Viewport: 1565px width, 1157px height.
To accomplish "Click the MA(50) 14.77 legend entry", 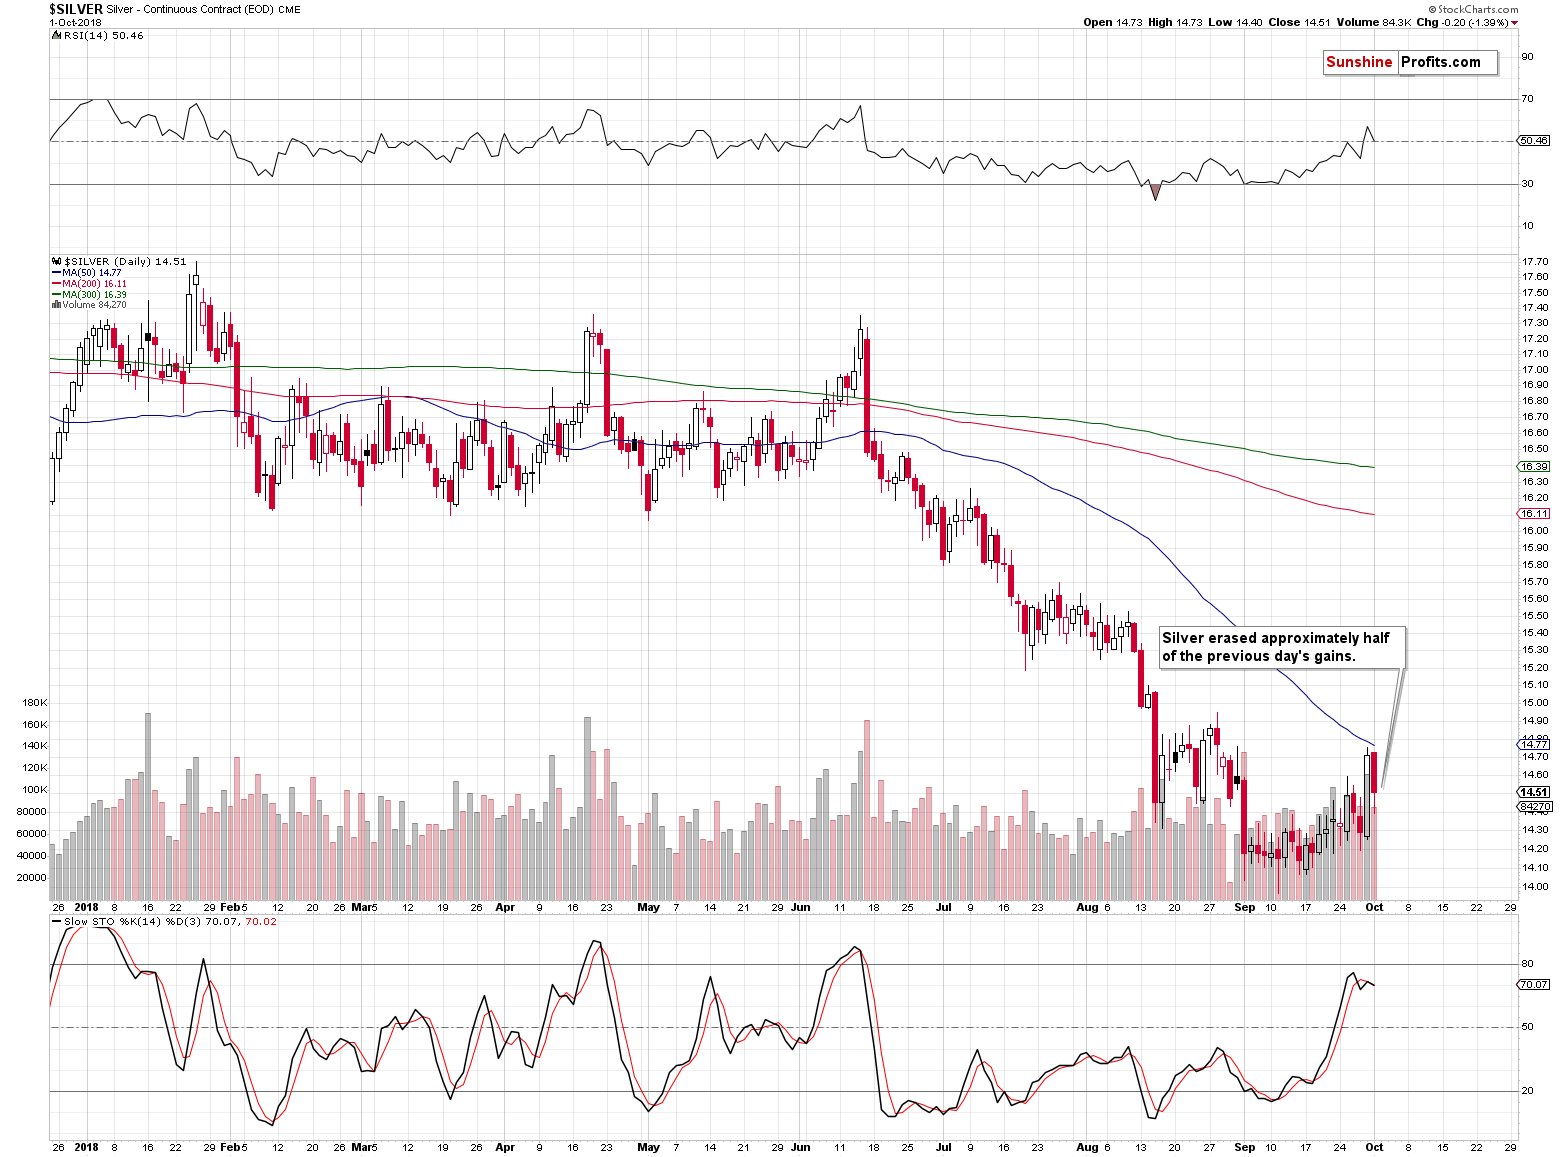I will tap(92, 273).
